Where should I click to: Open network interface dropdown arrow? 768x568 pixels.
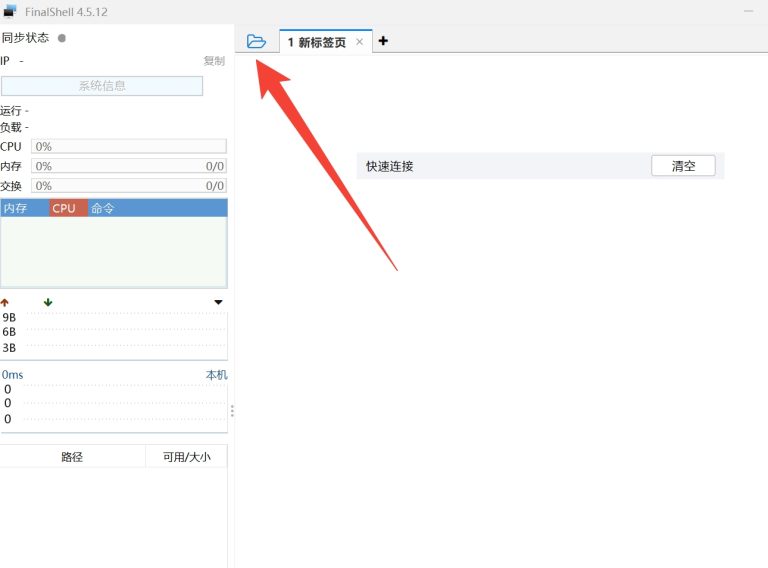[x=219, y=303]
